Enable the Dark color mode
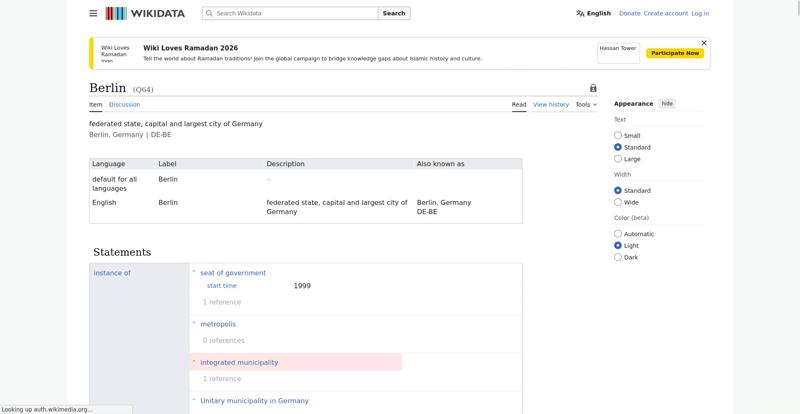The height and width of the screenshot is (414, 800). 618,257
